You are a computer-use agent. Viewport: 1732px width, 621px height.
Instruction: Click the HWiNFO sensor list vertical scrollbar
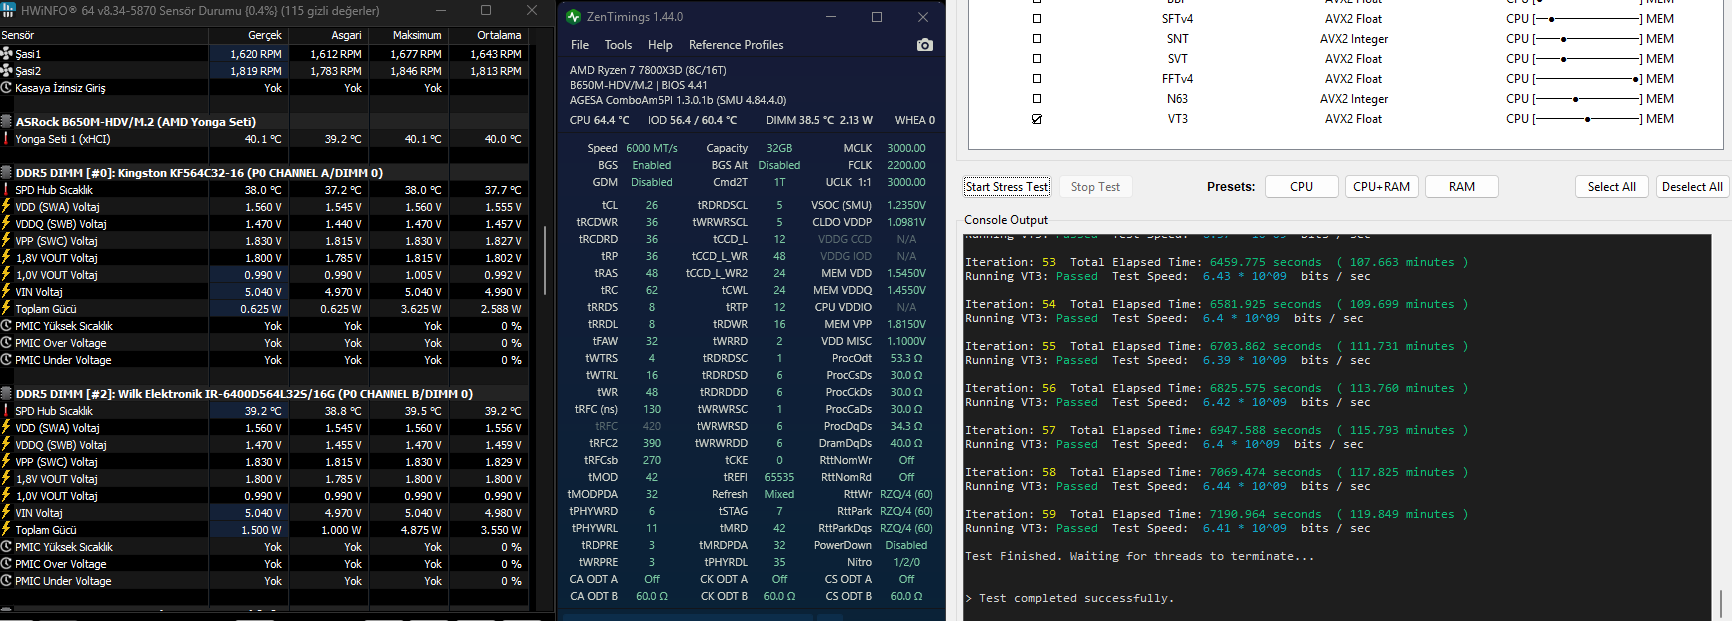tap(545, 260)
